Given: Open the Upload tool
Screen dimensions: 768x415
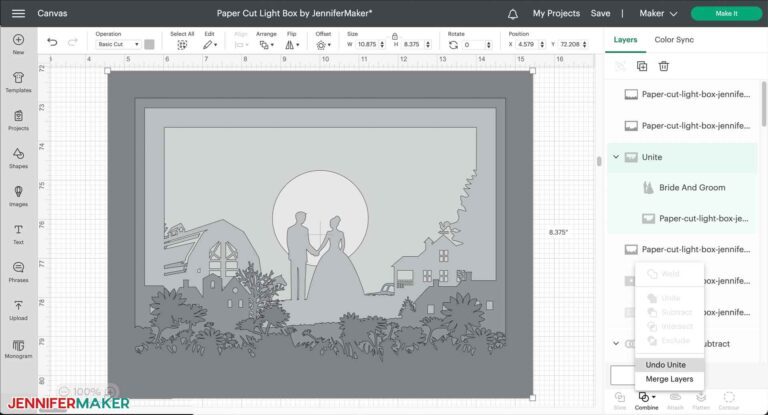Looking at the screenshot, I should [18, 310].
